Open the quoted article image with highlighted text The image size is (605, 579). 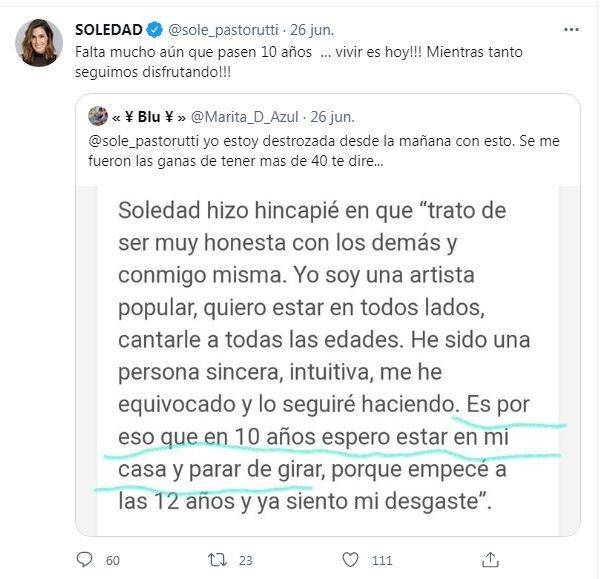point(328,361)
